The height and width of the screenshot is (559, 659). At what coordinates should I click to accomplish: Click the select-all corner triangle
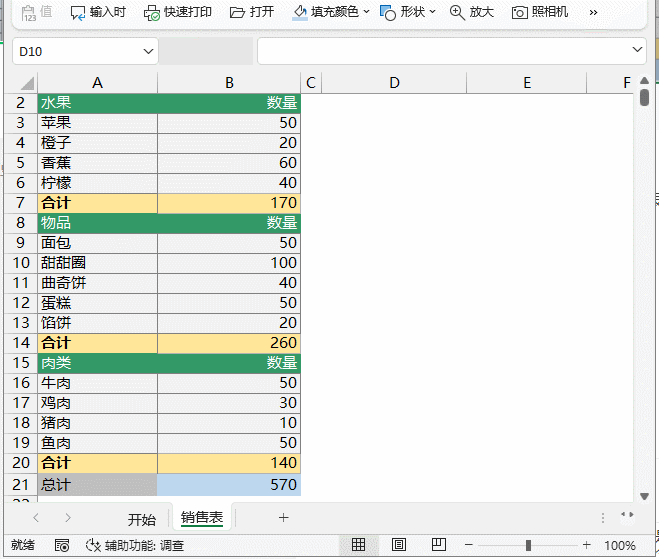click(25, 83)
